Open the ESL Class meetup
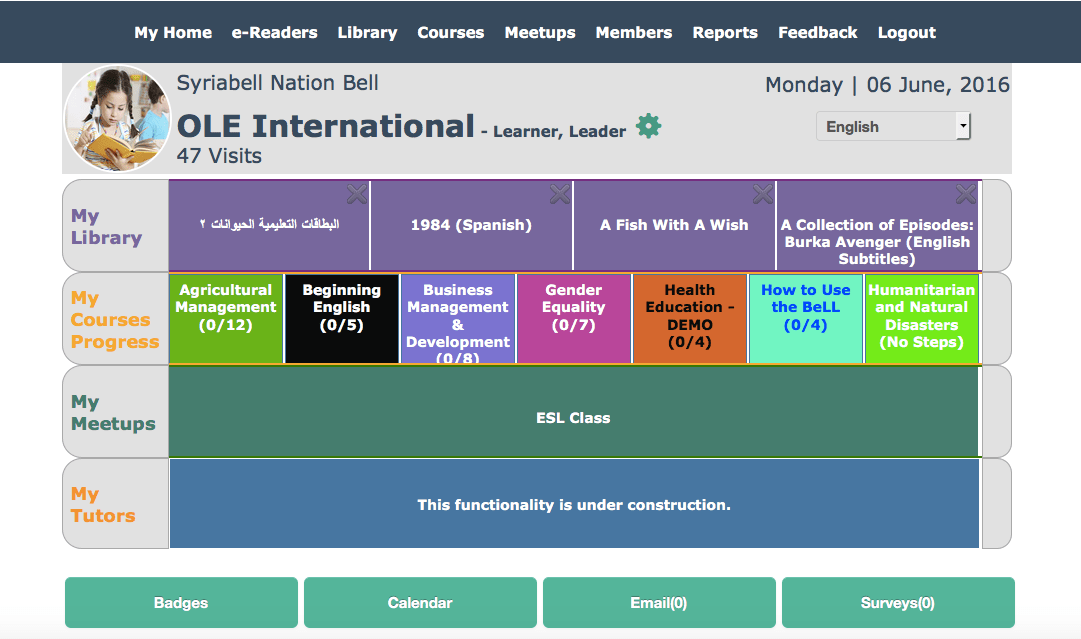Viewport: 1081px width, 639px height. tap(573, 418)
